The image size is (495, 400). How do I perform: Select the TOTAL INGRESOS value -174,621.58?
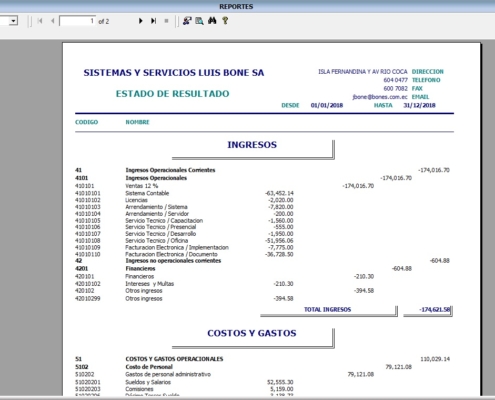click(x=434, y=310)
